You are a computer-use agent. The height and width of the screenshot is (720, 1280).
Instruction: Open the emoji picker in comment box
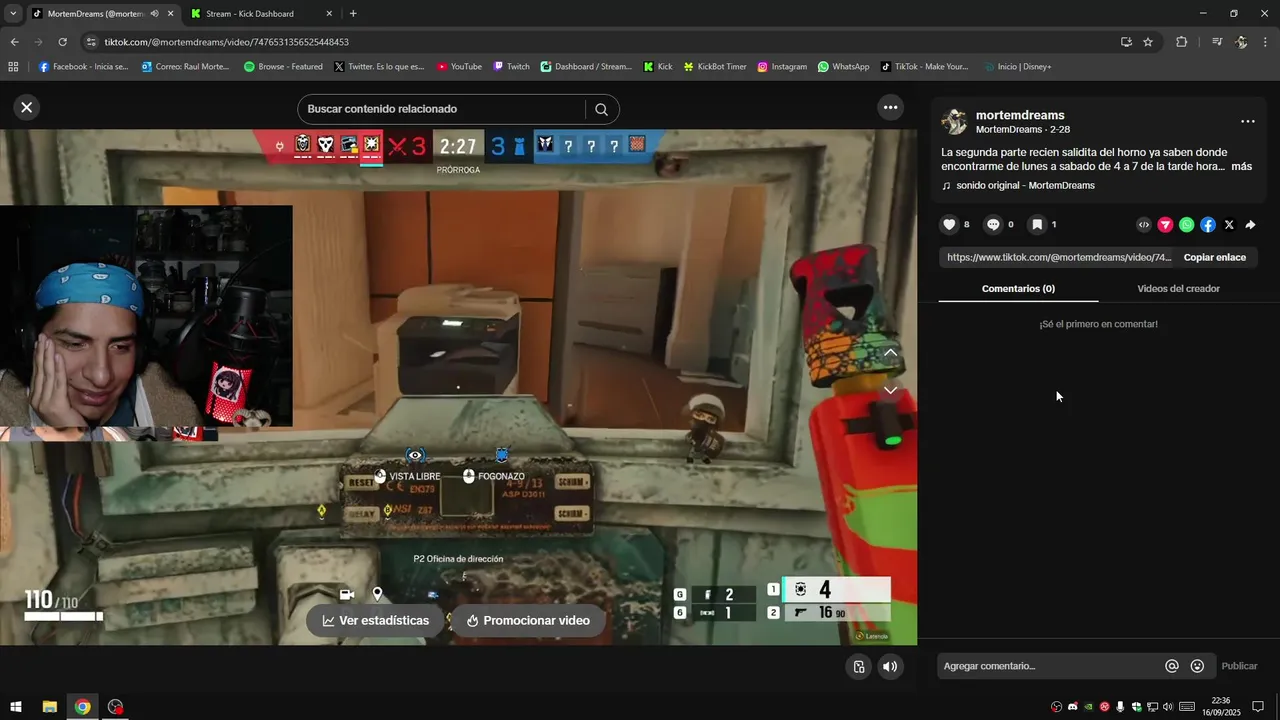[x=1197, y=666]
